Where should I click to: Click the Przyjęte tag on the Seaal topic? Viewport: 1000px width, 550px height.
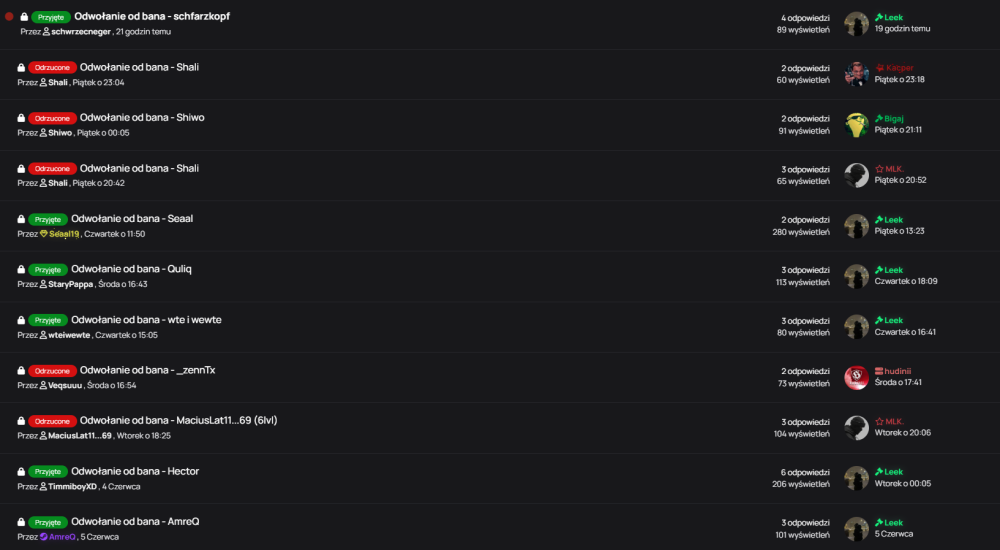(x=48, y=219)
